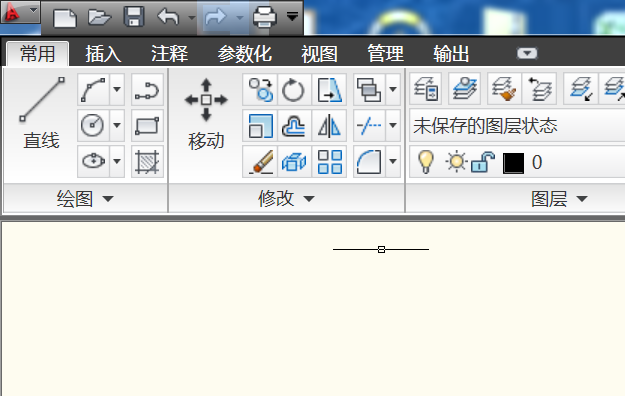
Task: Toggle layer 0 freeze sun icon
Action: 456,162
